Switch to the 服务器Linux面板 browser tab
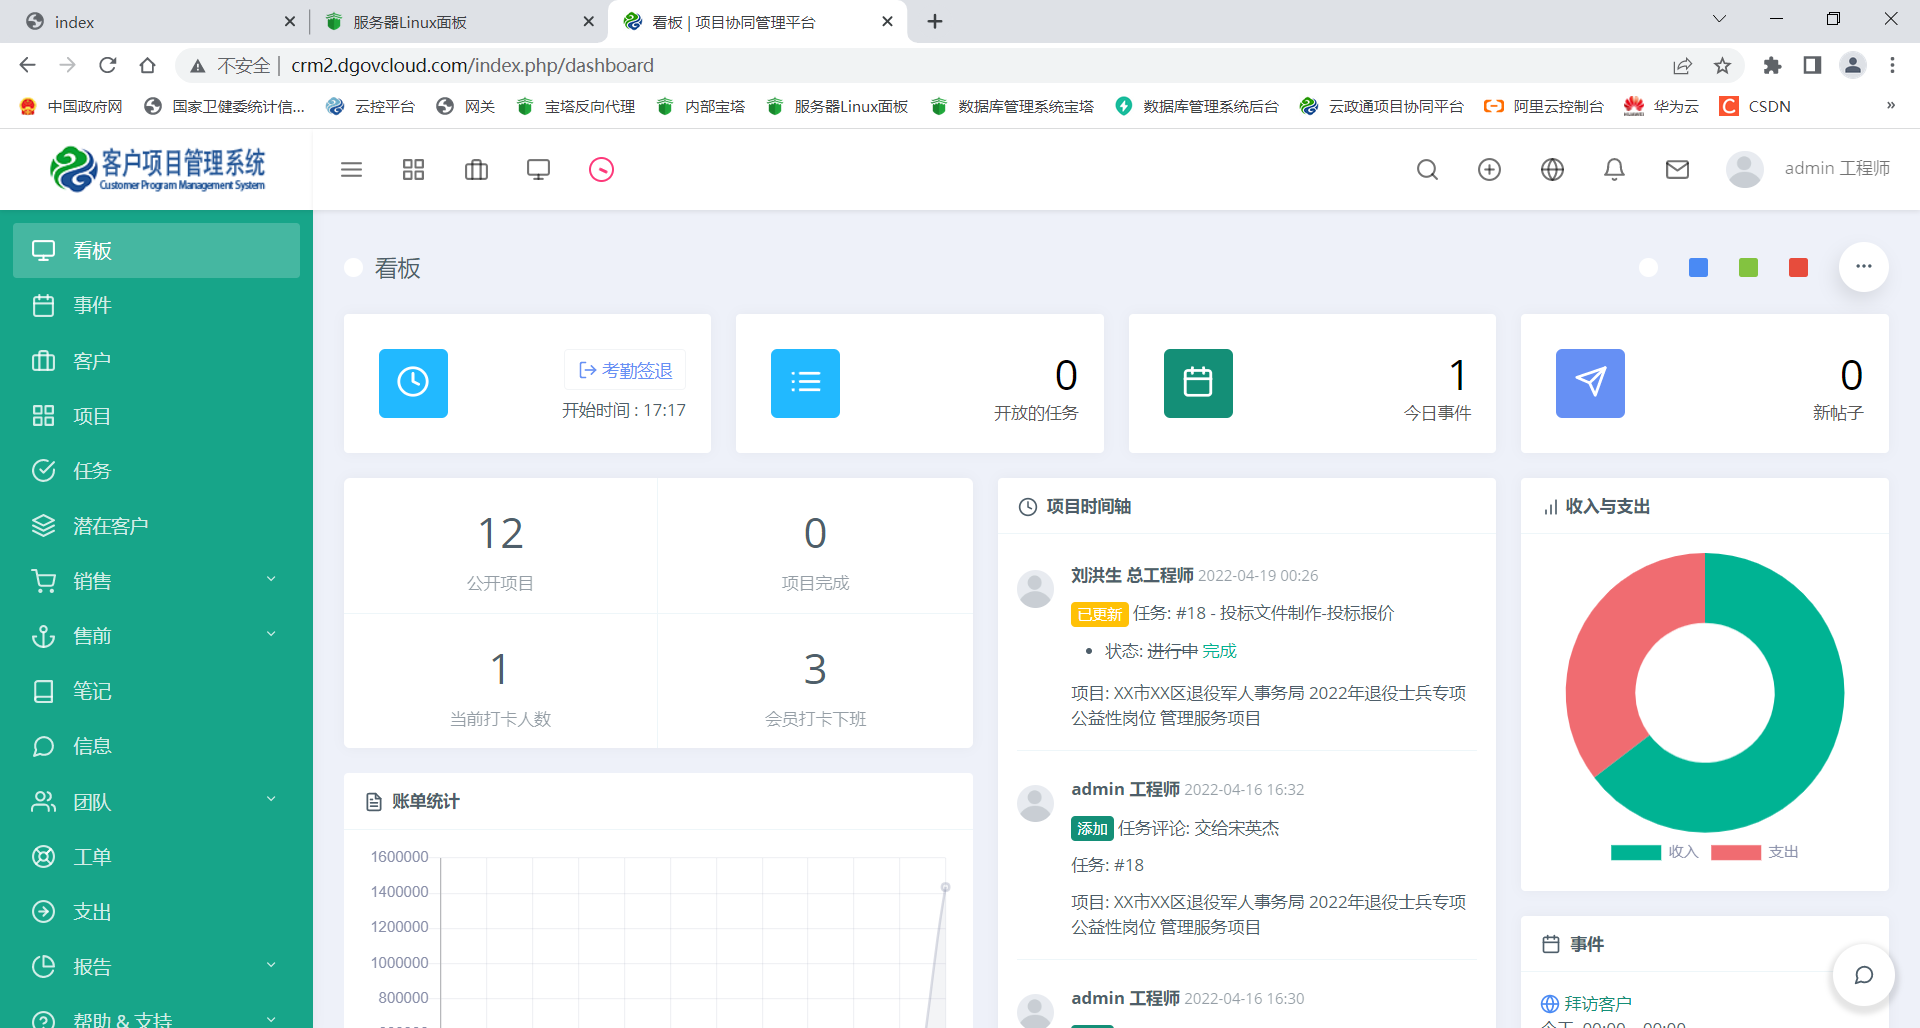1920x1028 pixels. click(410, 22)
